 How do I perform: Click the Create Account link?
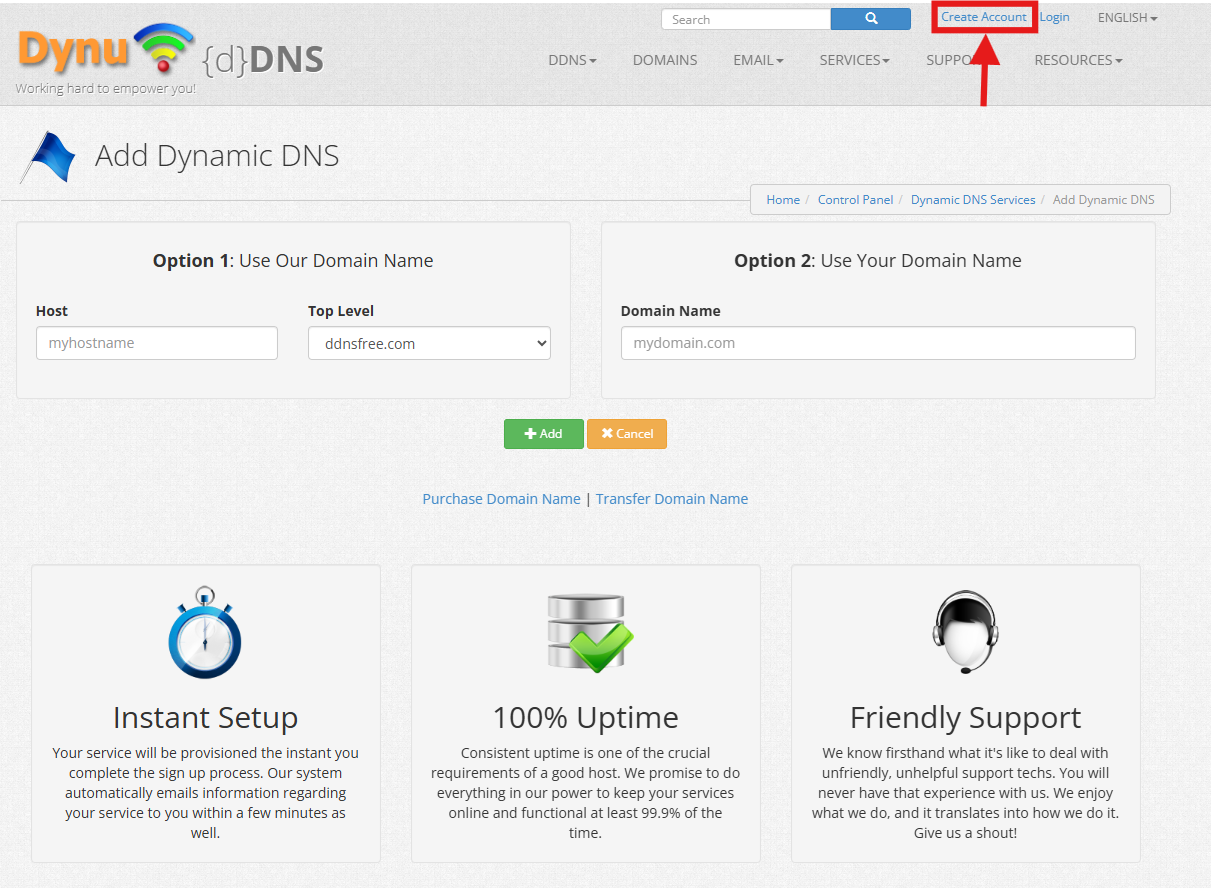tap(984, 17)
